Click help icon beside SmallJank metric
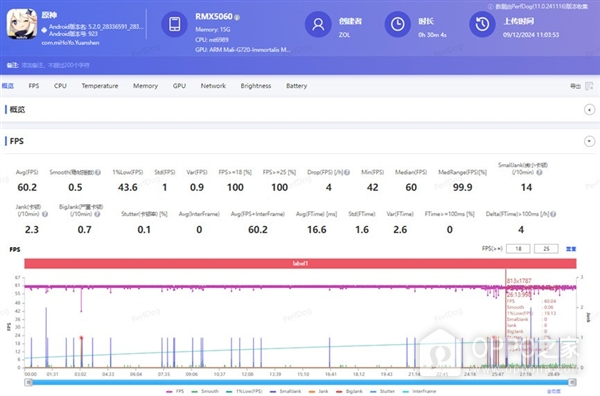The image size is (600, 396). click(x=539, y=173)
